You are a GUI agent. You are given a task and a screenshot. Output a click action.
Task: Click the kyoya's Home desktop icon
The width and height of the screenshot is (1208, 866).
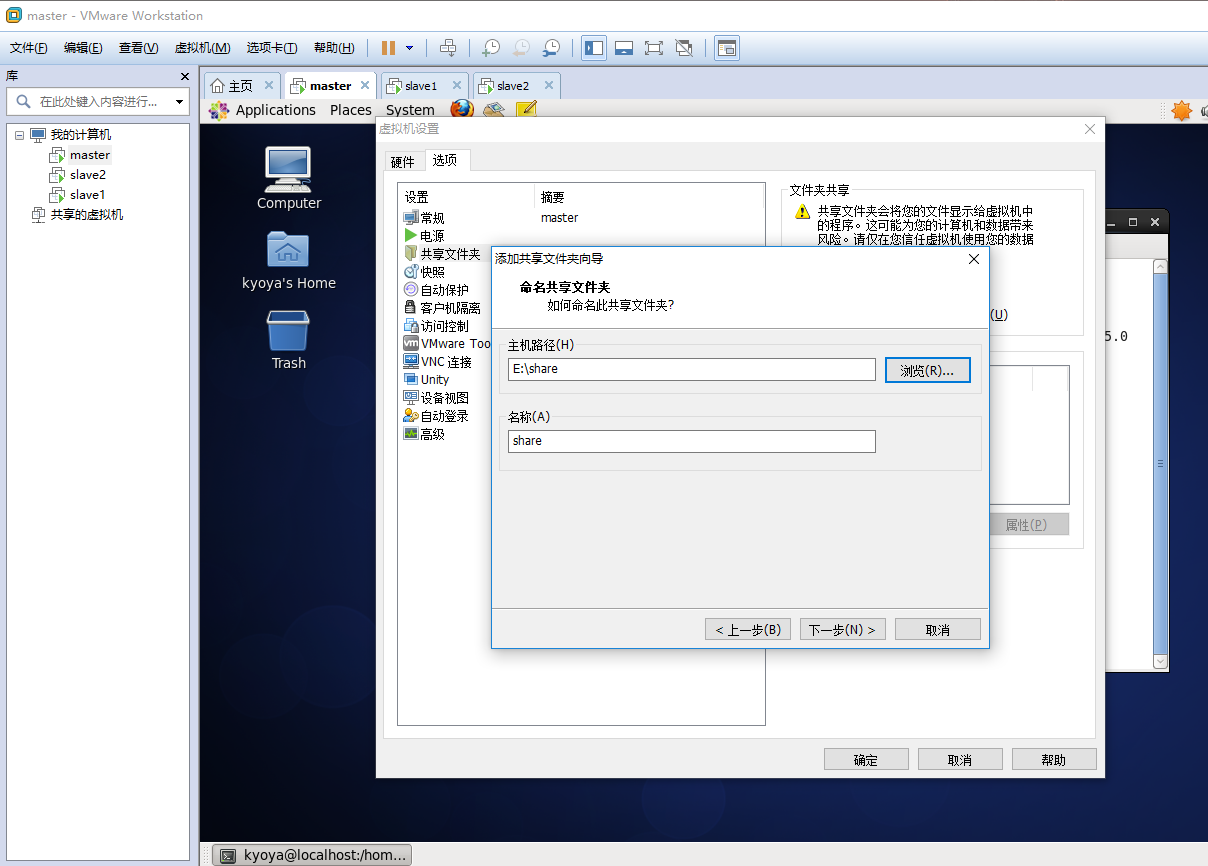click(x=289, y=260)
